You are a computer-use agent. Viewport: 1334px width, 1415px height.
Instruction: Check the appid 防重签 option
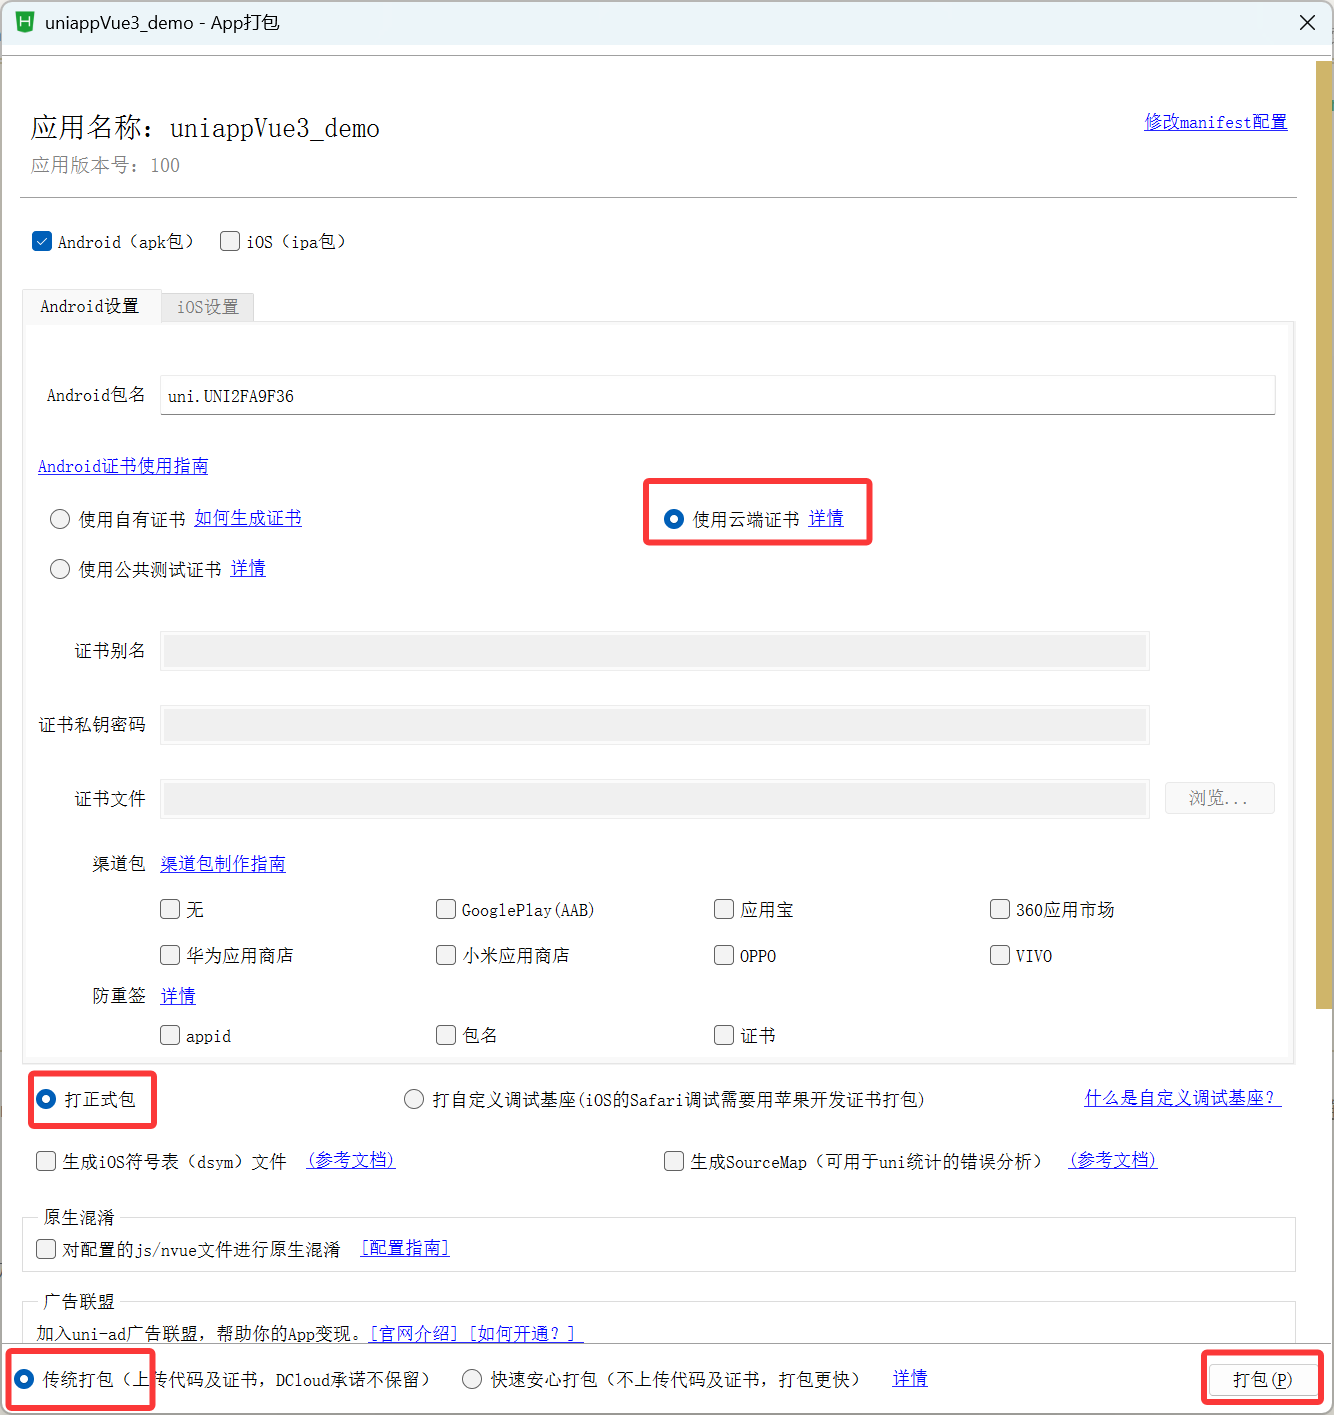[x=170, y=1035]
